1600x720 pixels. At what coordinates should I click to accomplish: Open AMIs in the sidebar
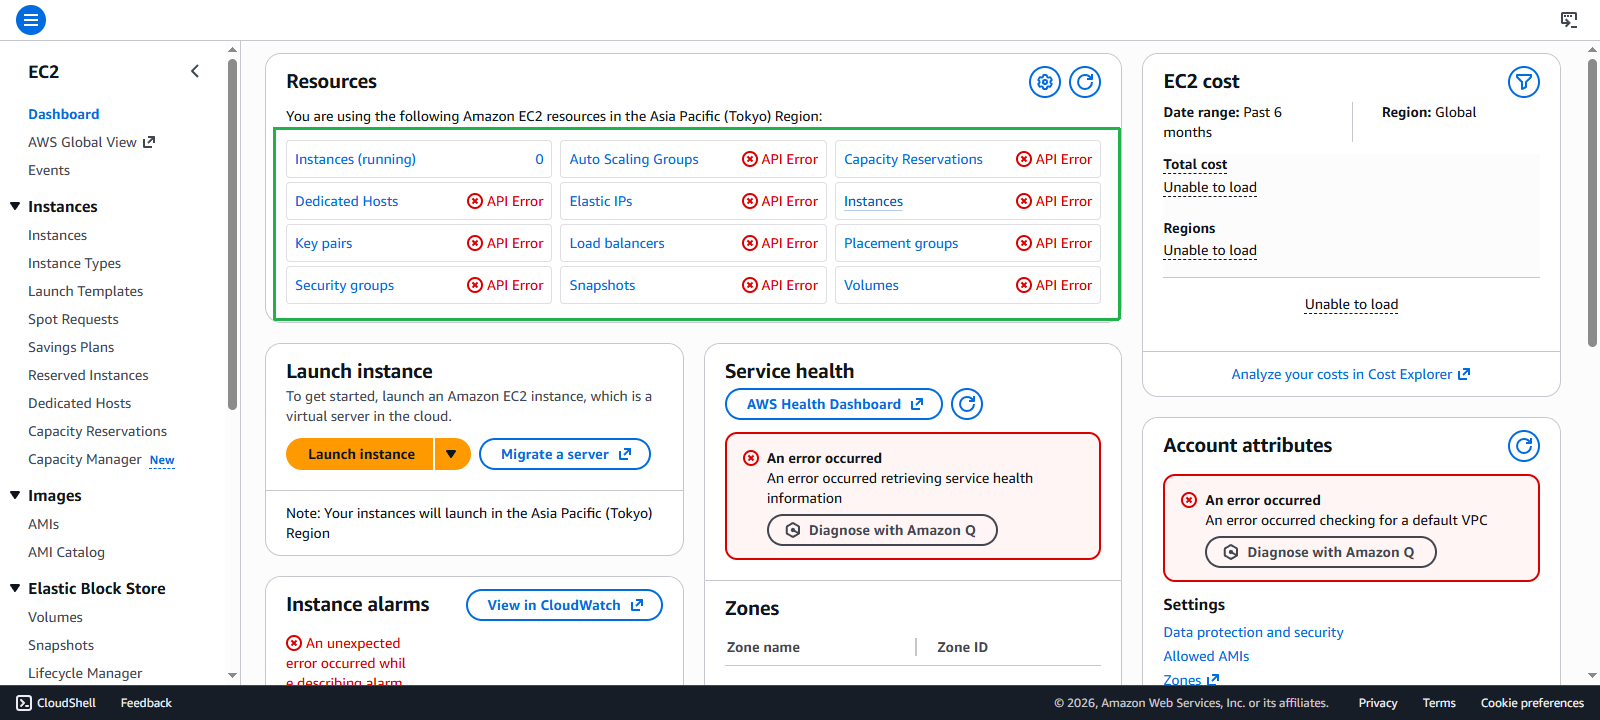44,524
